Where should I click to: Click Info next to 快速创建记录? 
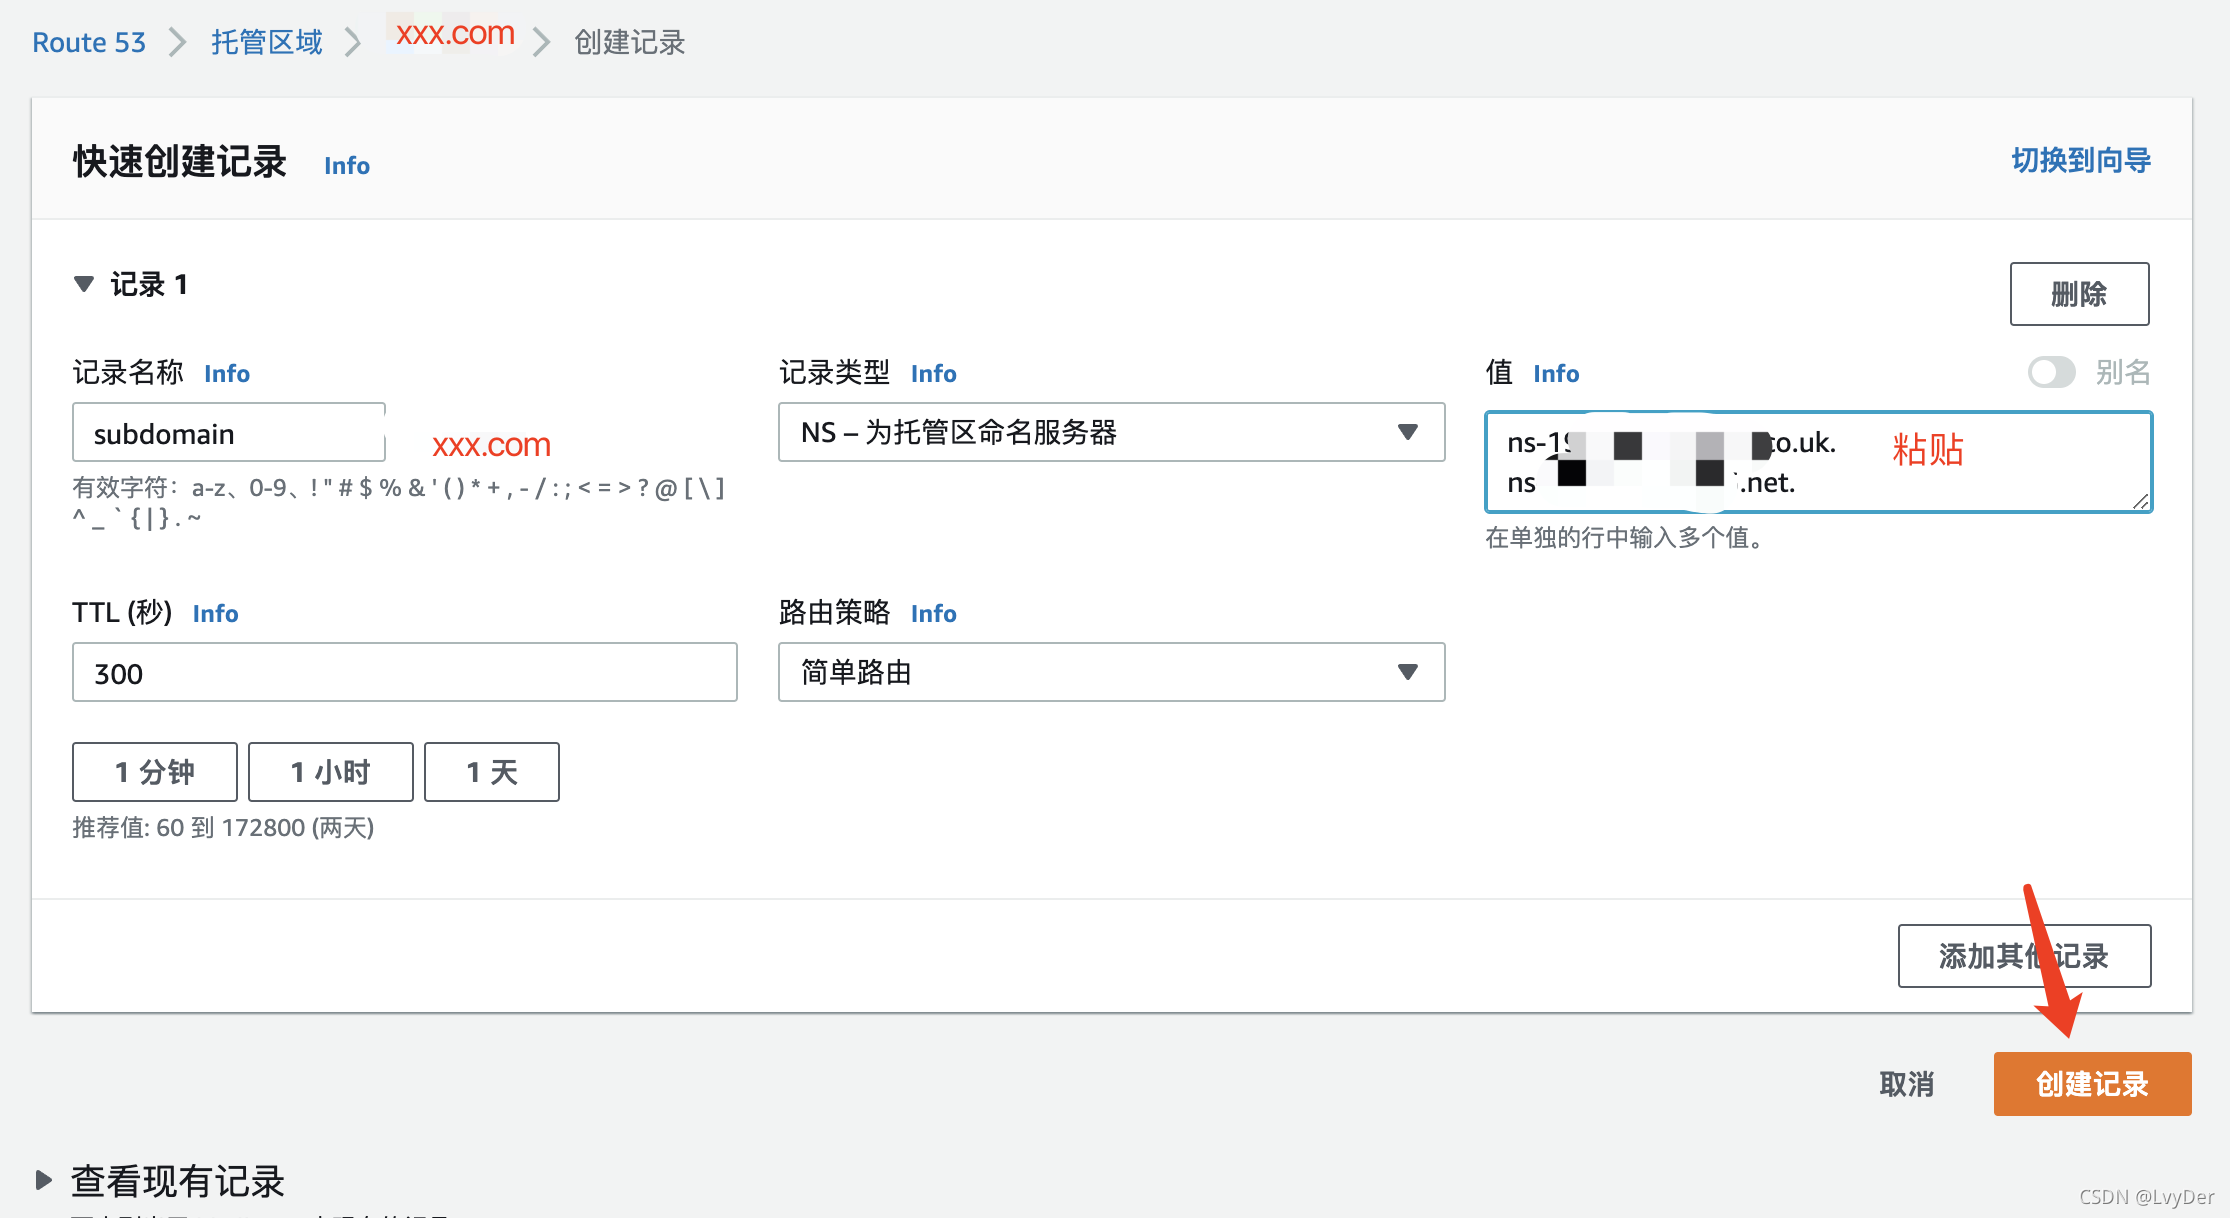(x=347, y=166)
